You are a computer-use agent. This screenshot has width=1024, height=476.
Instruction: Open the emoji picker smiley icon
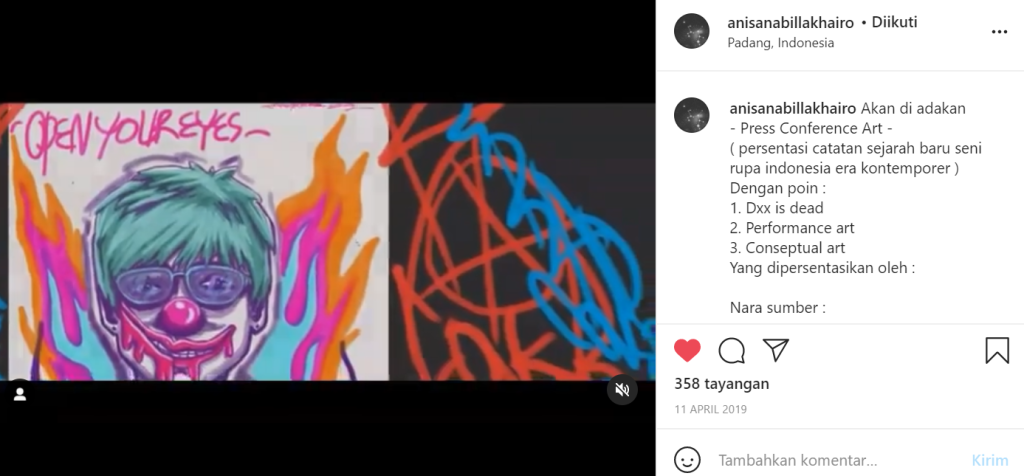(x=687, y=460)
